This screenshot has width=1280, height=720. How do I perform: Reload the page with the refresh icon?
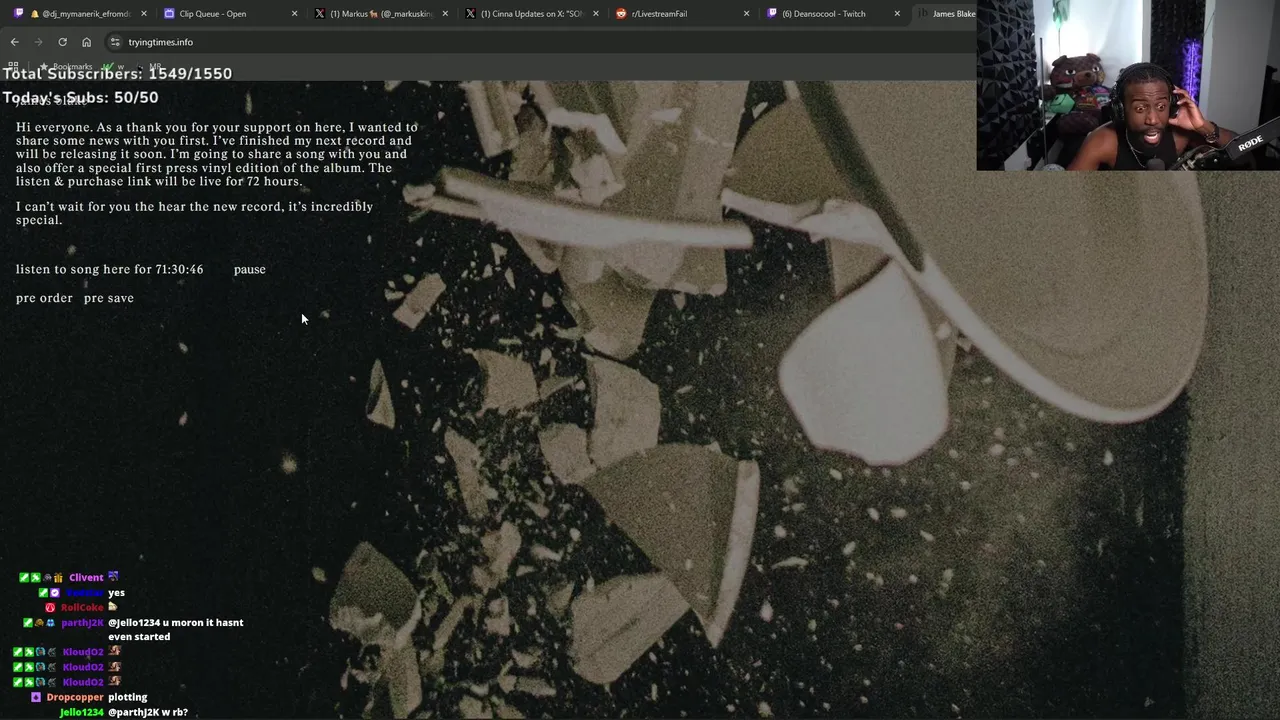(x=62, y=42)
